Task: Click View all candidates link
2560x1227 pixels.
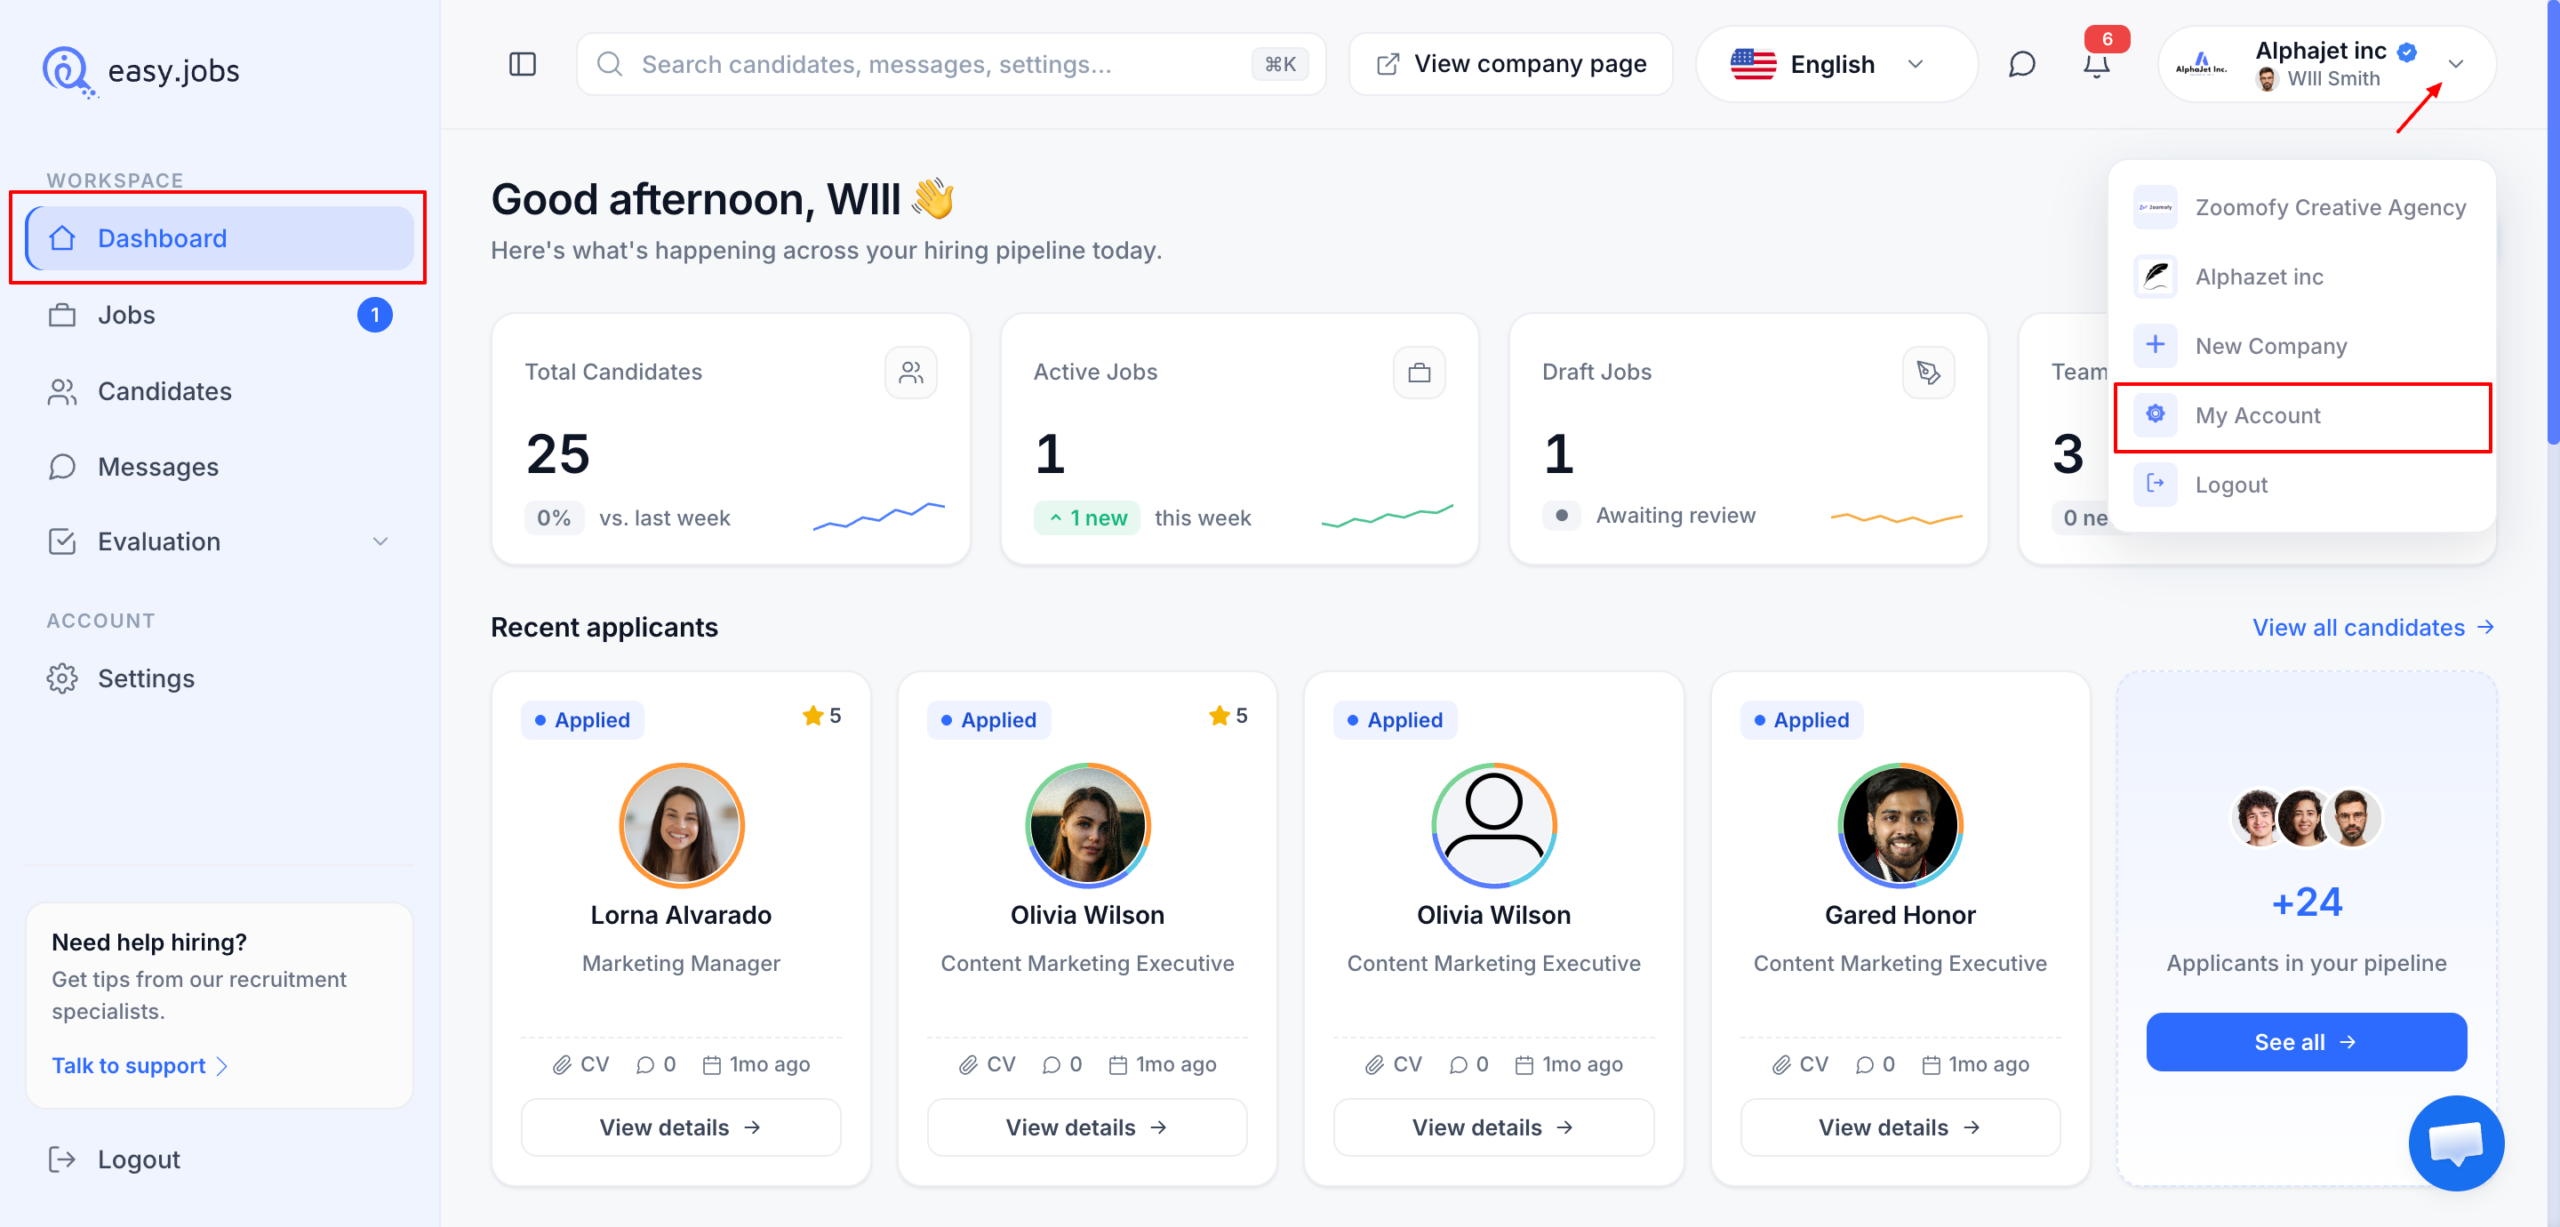Action: point(2373,628)
